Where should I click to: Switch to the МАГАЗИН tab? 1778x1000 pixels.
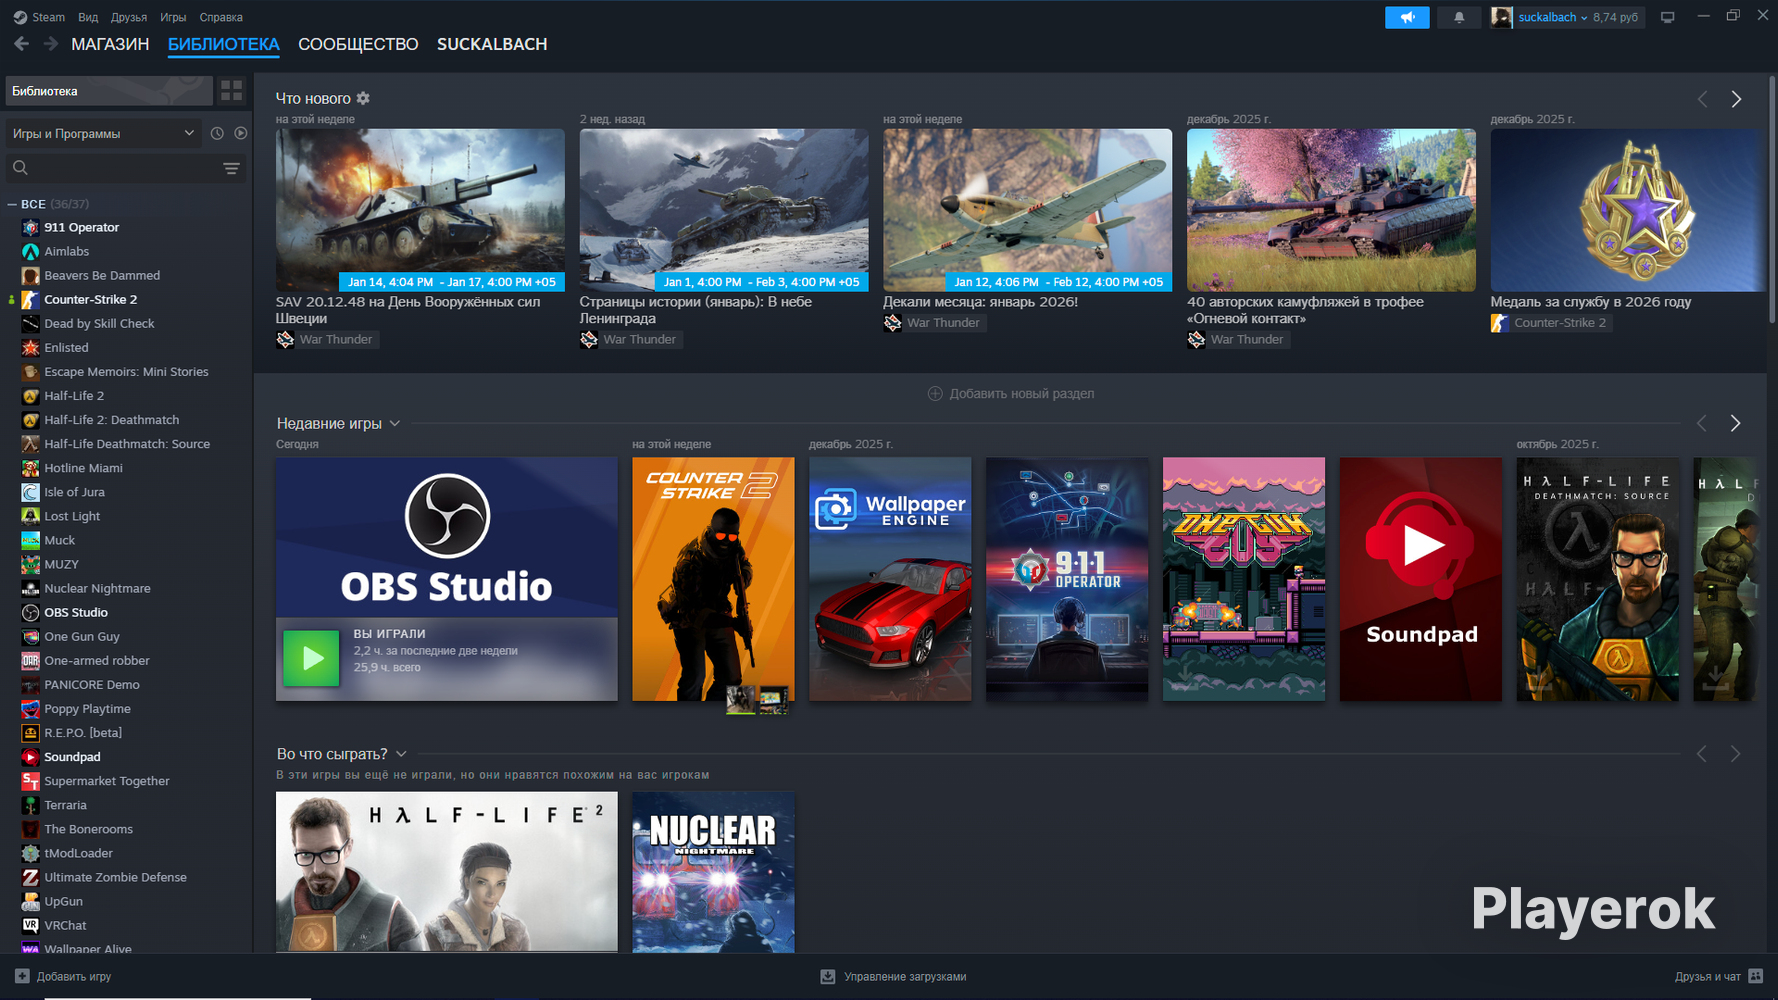[110, 44]
